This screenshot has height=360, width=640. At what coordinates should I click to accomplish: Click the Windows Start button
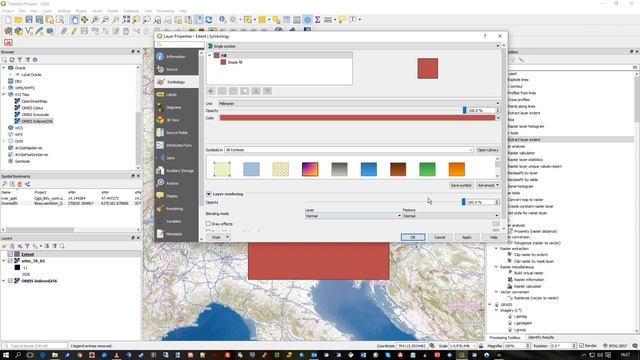(6, 355)
